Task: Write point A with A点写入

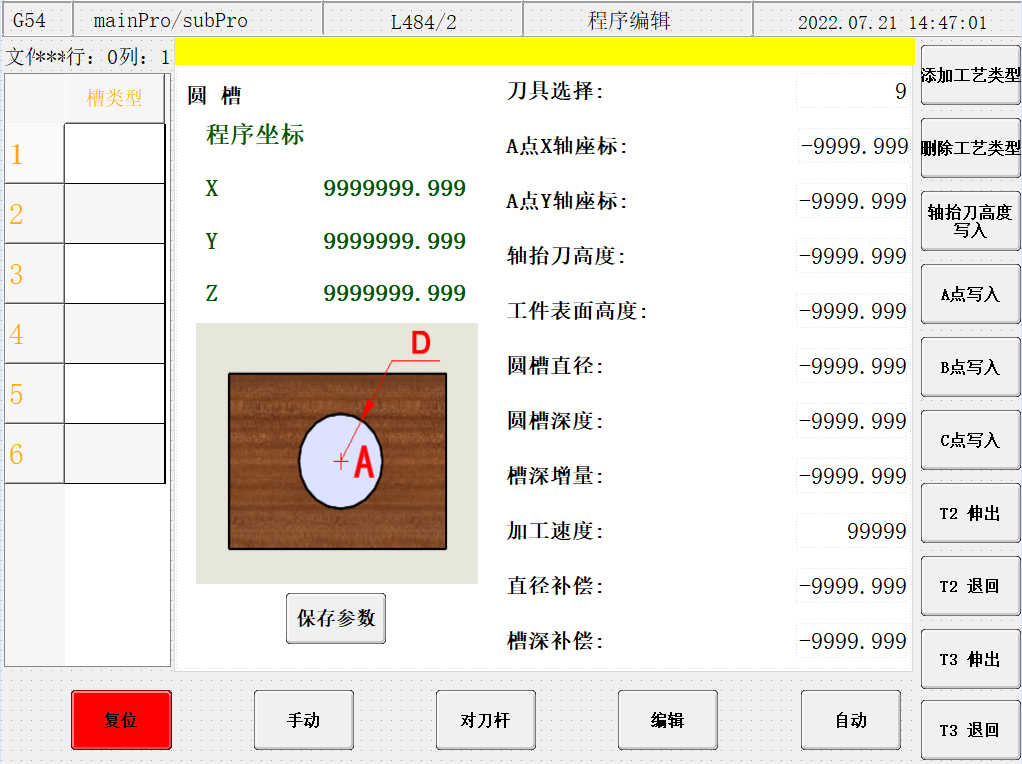Action: [971, 294]
